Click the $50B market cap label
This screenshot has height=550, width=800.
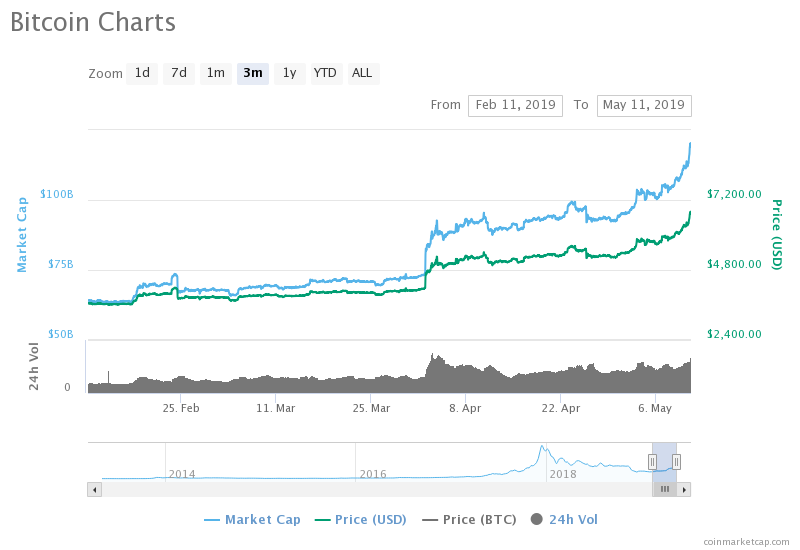click(x=61, y=334)
